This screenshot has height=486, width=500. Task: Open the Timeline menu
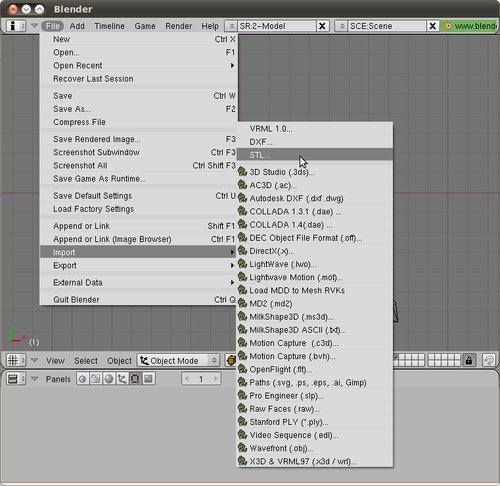pyautogui.click(x=109, y=26)
